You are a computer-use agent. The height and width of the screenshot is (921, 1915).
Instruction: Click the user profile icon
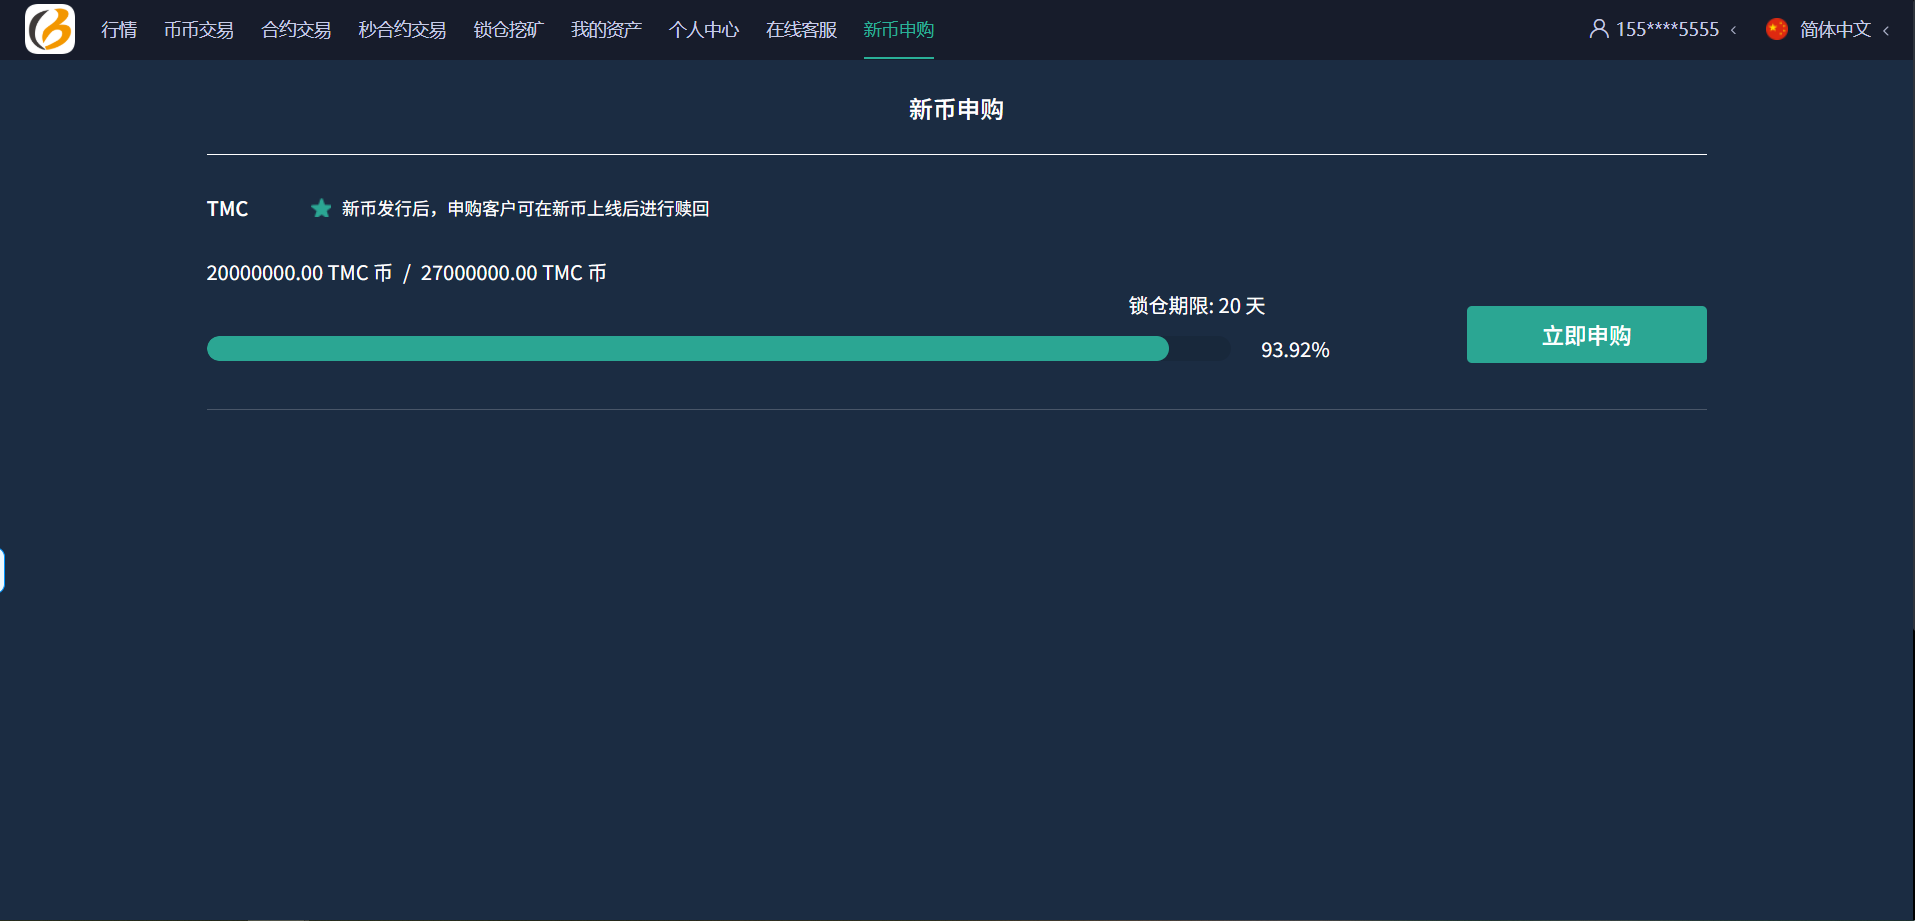click(x=1599, y=29)
